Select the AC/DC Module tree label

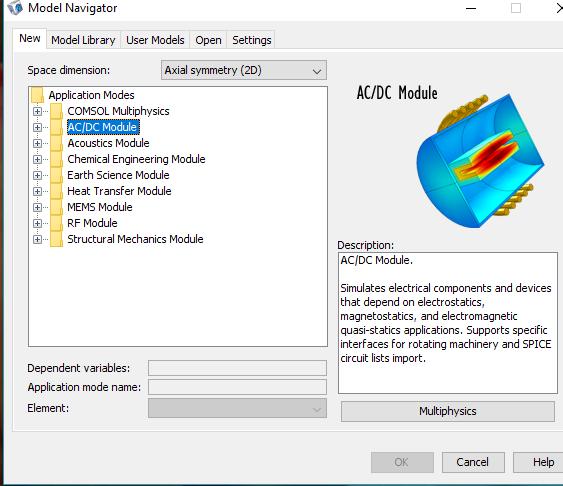pyautogui.click(x=102, y=127)
